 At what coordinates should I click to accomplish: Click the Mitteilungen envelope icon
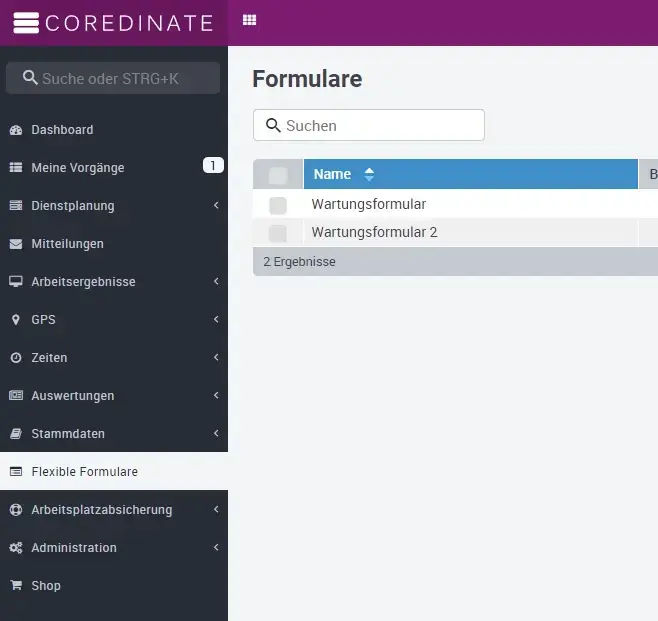(15, 244)
